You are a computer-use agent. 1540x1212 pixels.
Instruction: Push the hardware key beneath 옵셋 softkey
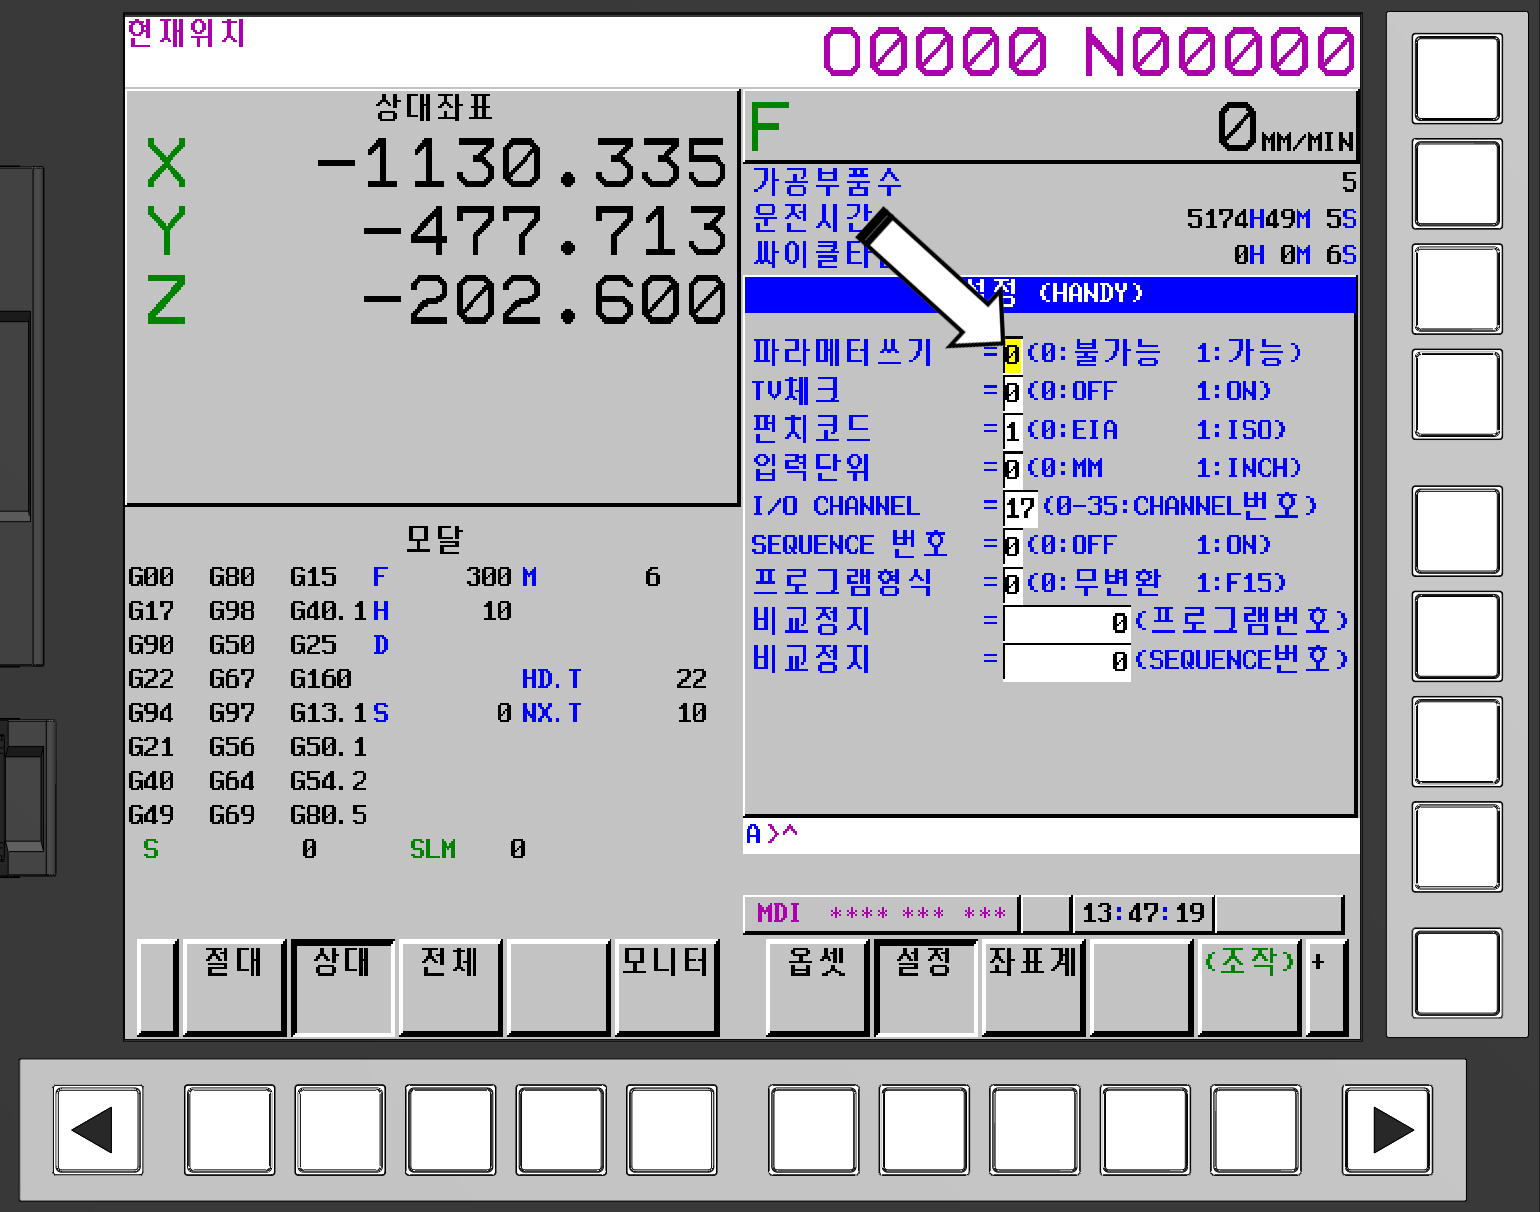pos(813,1130)
